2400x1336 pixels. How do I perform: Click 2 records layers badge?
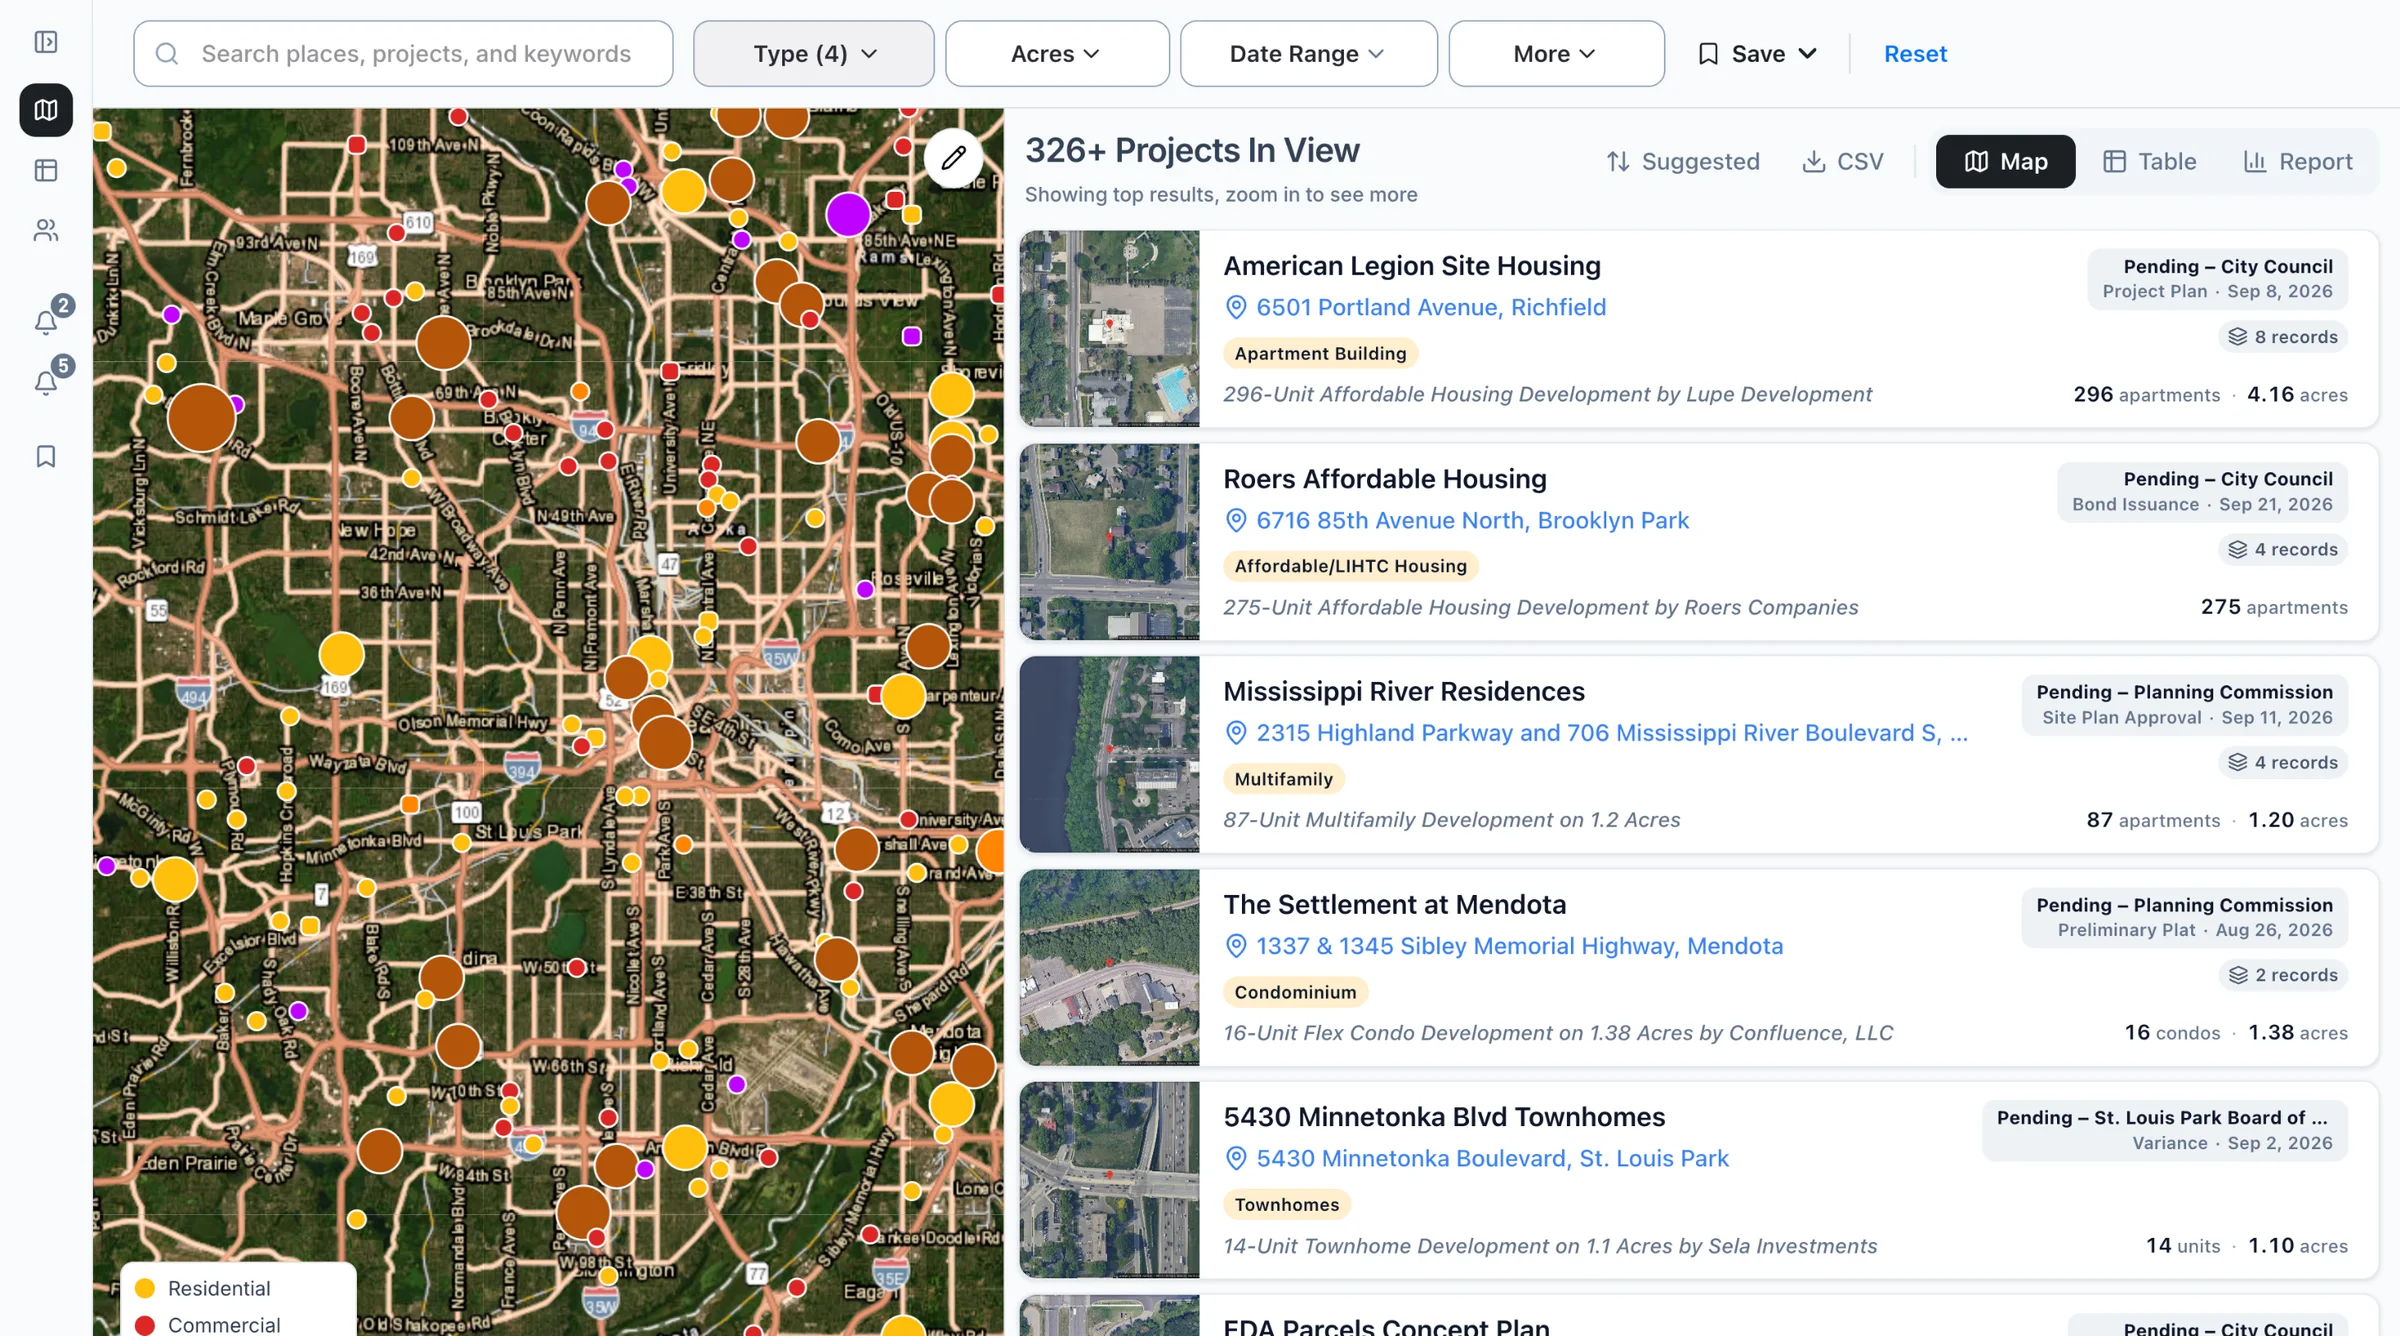click(x=2283, y=975)
